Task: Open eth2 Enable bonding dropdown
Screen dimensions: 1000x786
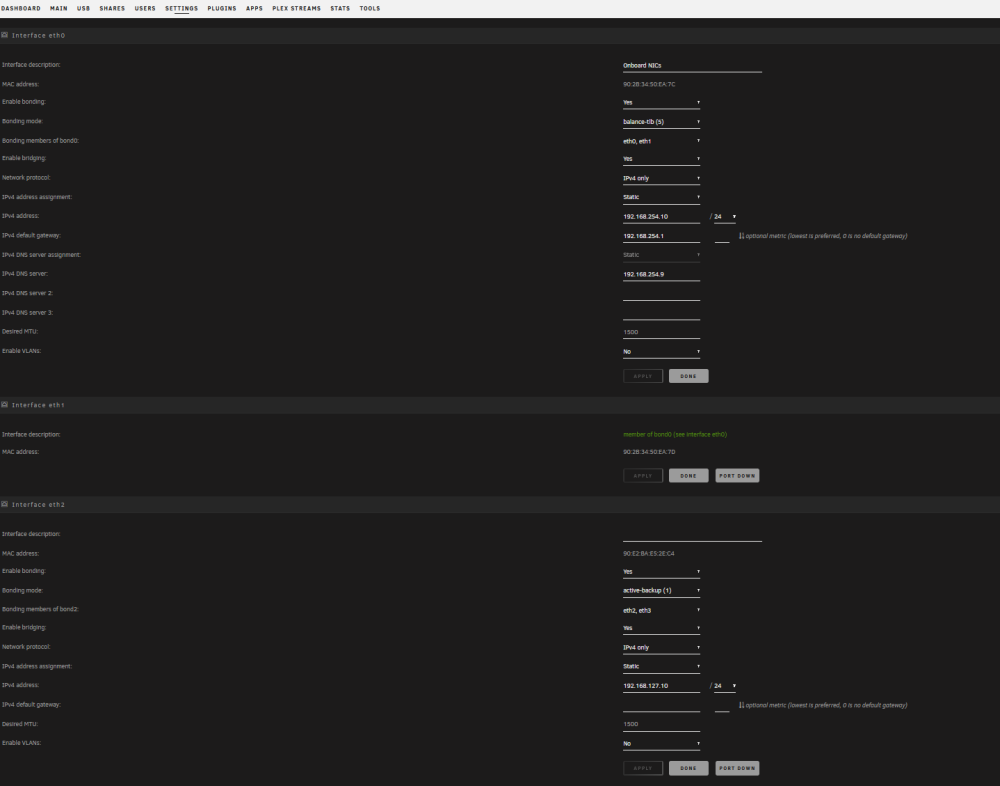Action: pyautogui.click(x=661, y=572)
